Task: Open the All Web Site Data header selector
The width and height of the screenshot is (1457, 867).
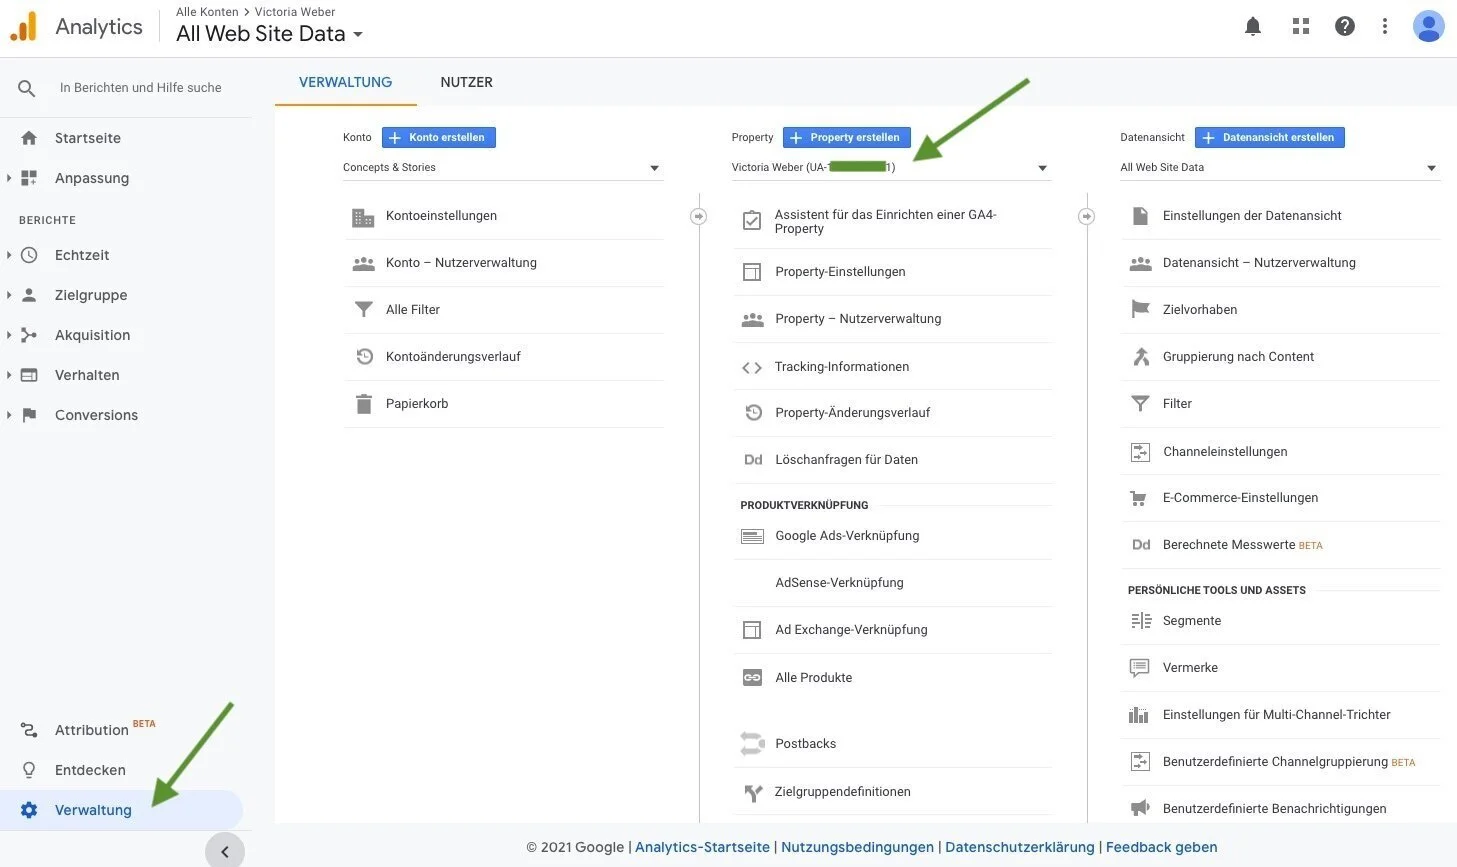Action: tap(269, 34)
